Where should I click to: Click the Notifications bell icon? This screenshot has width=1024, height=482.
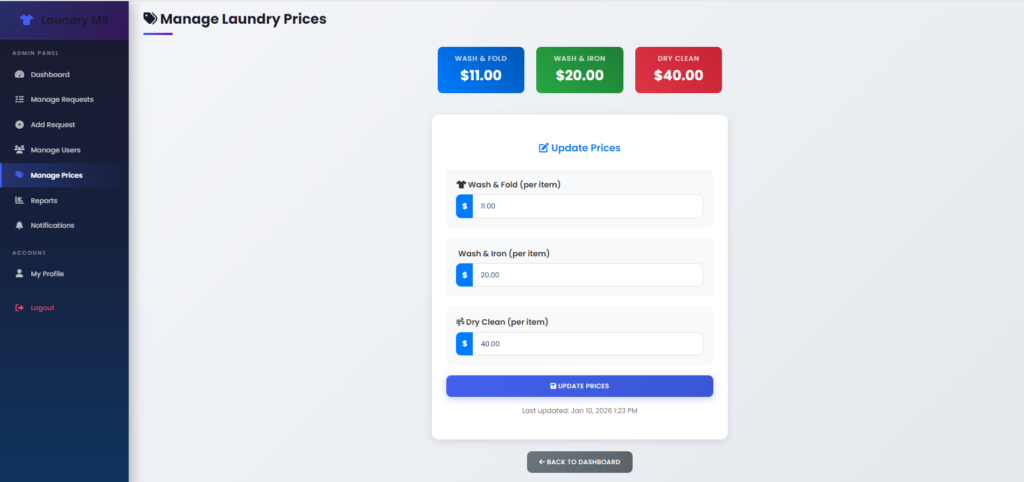19,225
